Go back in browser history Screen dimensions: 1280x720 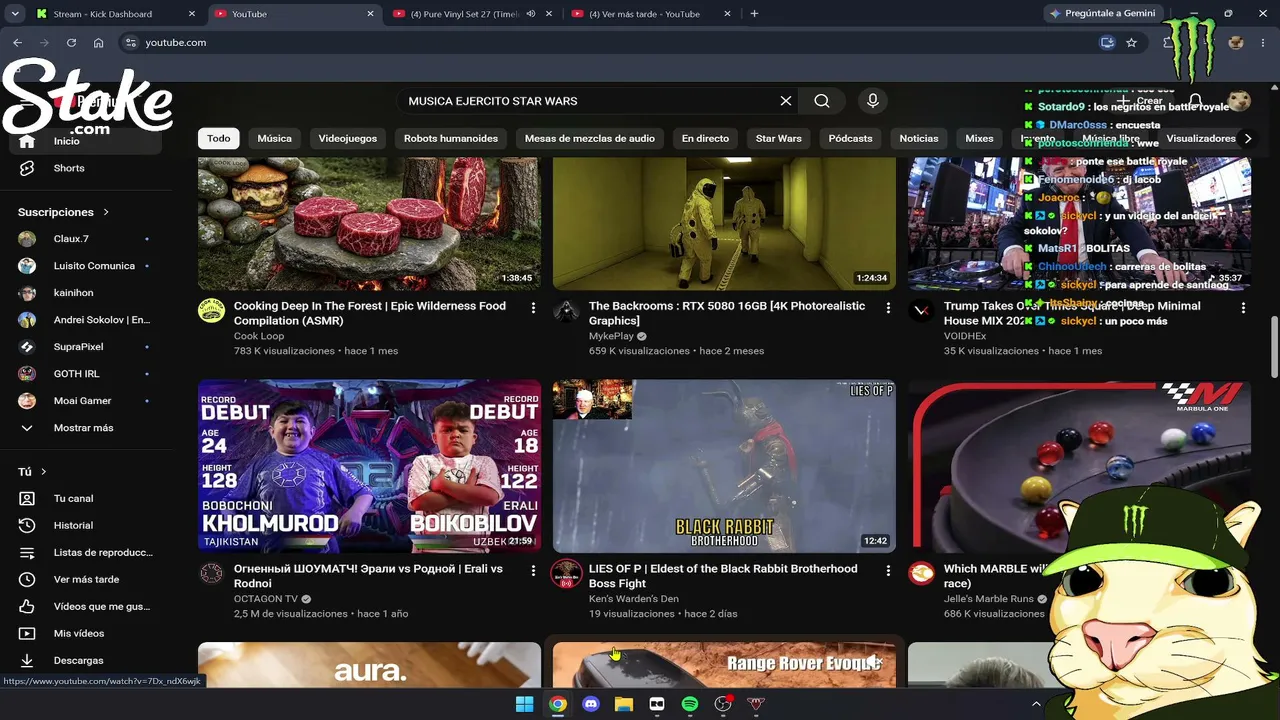(17, 43)
